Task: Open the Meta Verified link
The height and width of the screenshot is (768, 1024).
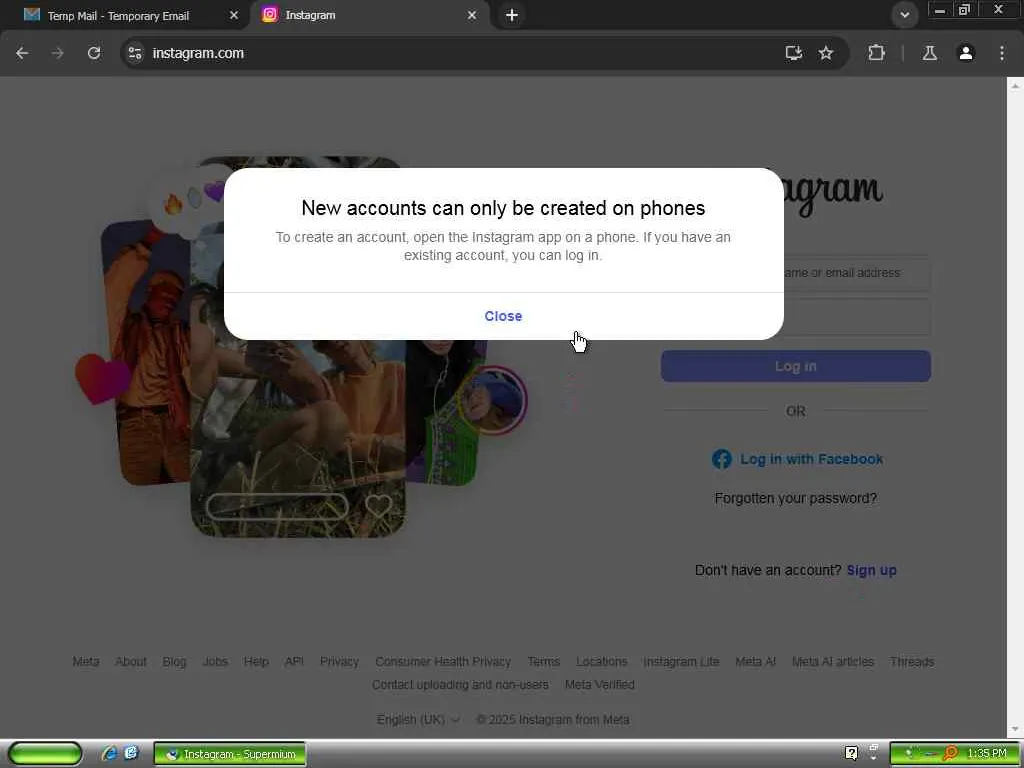Action: pyautogui.click(x=600, y=684)
